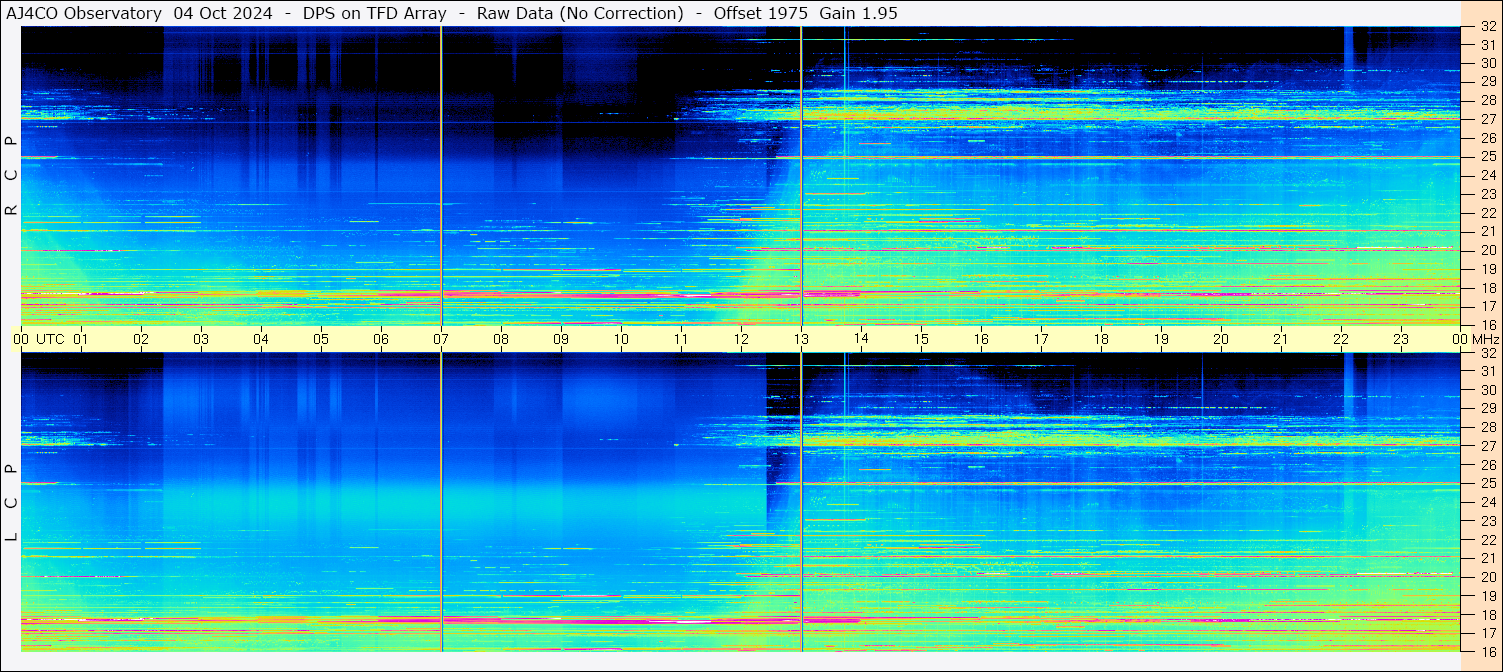The width and height of the screenshot is (1503, 672).
Task: Click the 14 hour tick label
Action: [861, 339]
